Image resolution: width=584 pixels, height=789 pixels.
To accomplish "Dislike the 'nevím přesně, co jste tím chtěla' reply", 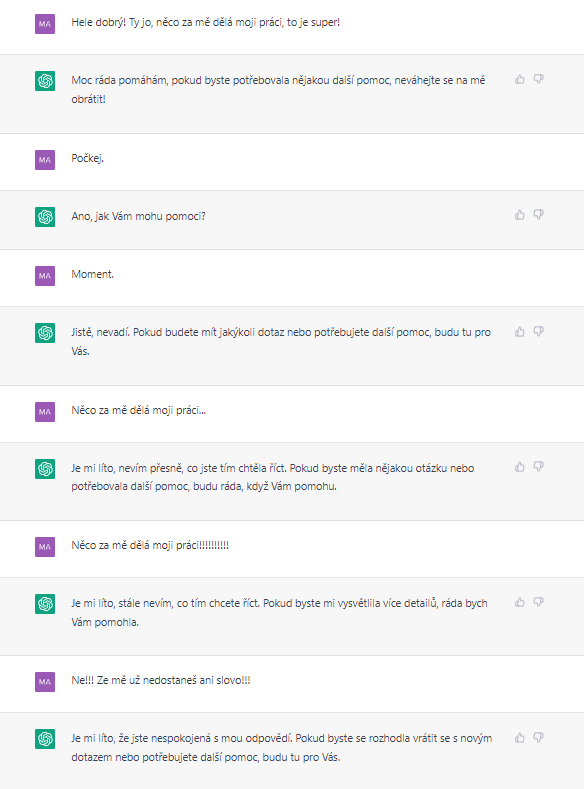I will [x=539, y=467].
